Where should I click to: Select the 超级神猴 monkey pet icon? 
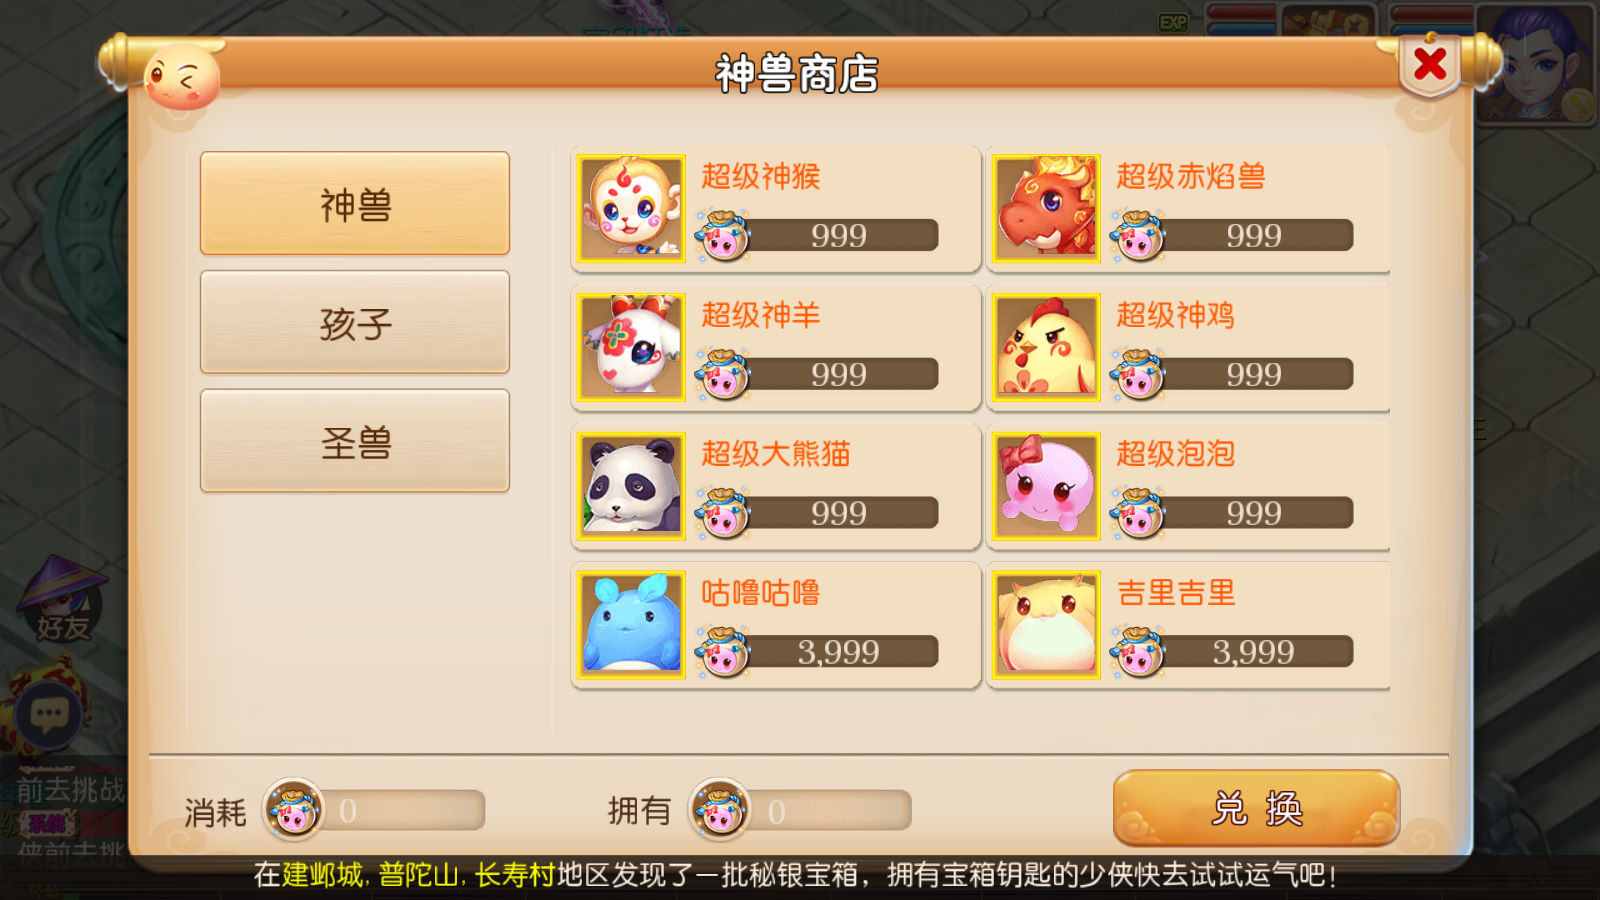click(x=631, y=208)
